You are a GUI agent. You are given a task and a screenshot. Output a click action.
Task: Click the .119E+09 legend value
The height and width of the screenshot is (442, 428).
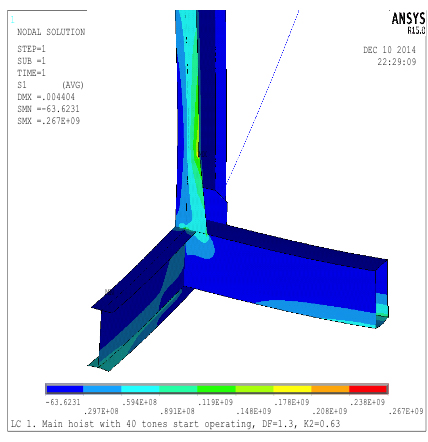pyautogui.click(x=215, y=402)
